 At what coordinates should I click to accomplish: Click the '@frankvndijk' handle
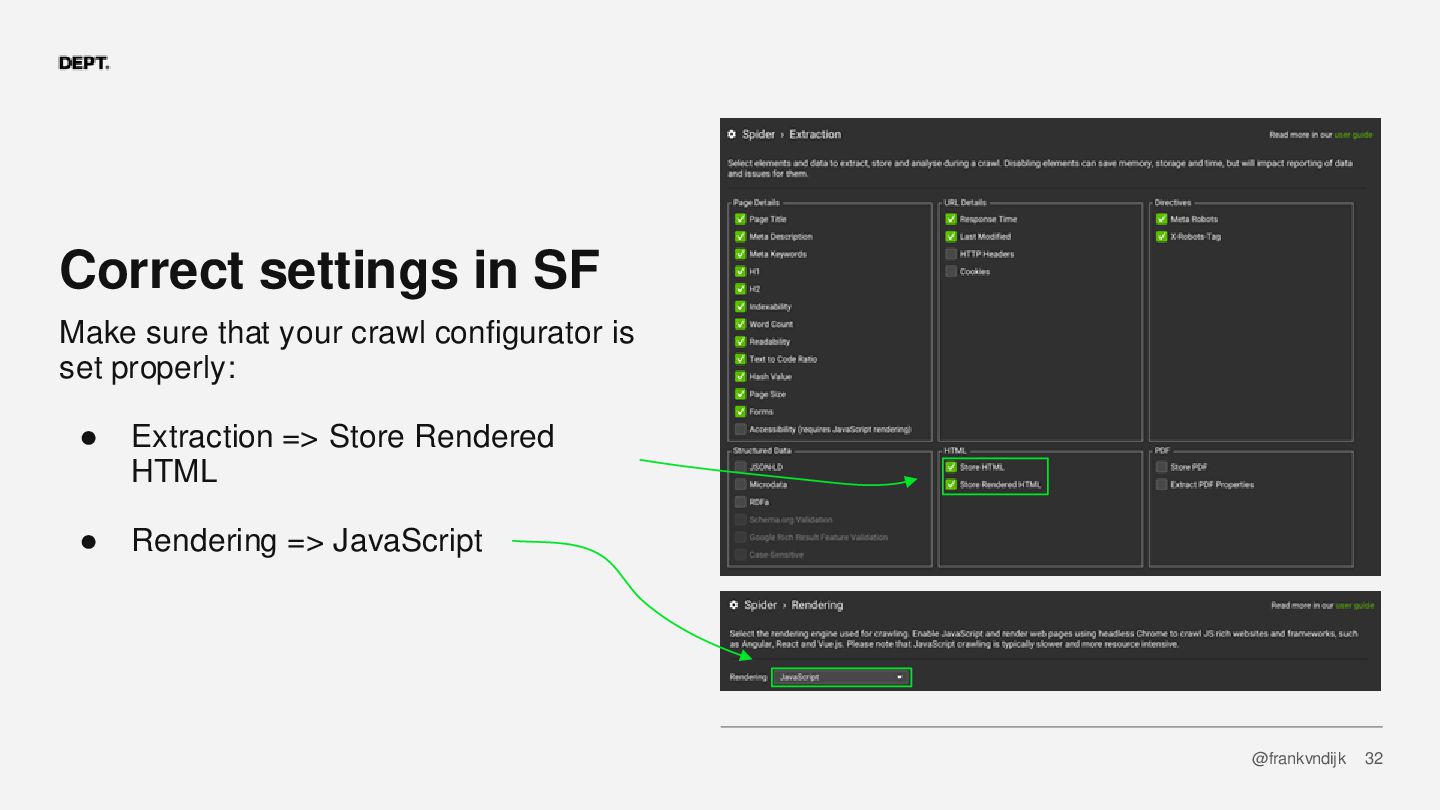[1299, 759]
